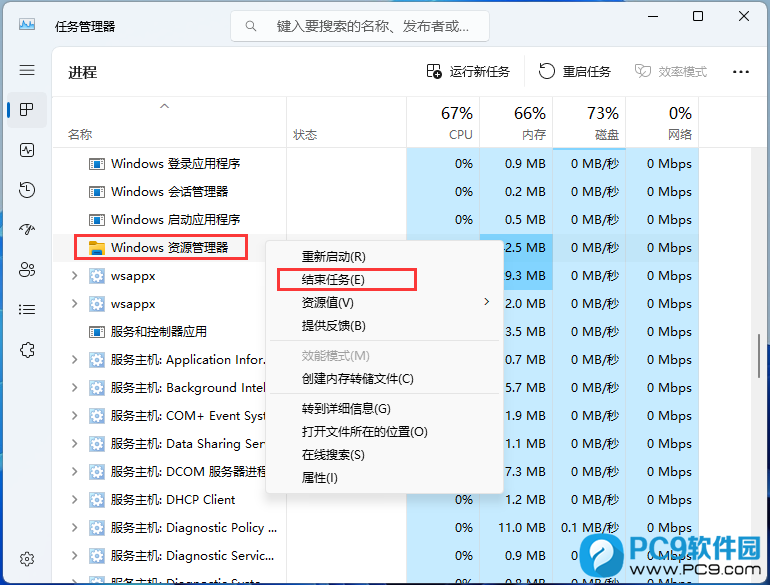
Task: Select the 服务和控制器应用 row text
Action: [x=159, y=332]
